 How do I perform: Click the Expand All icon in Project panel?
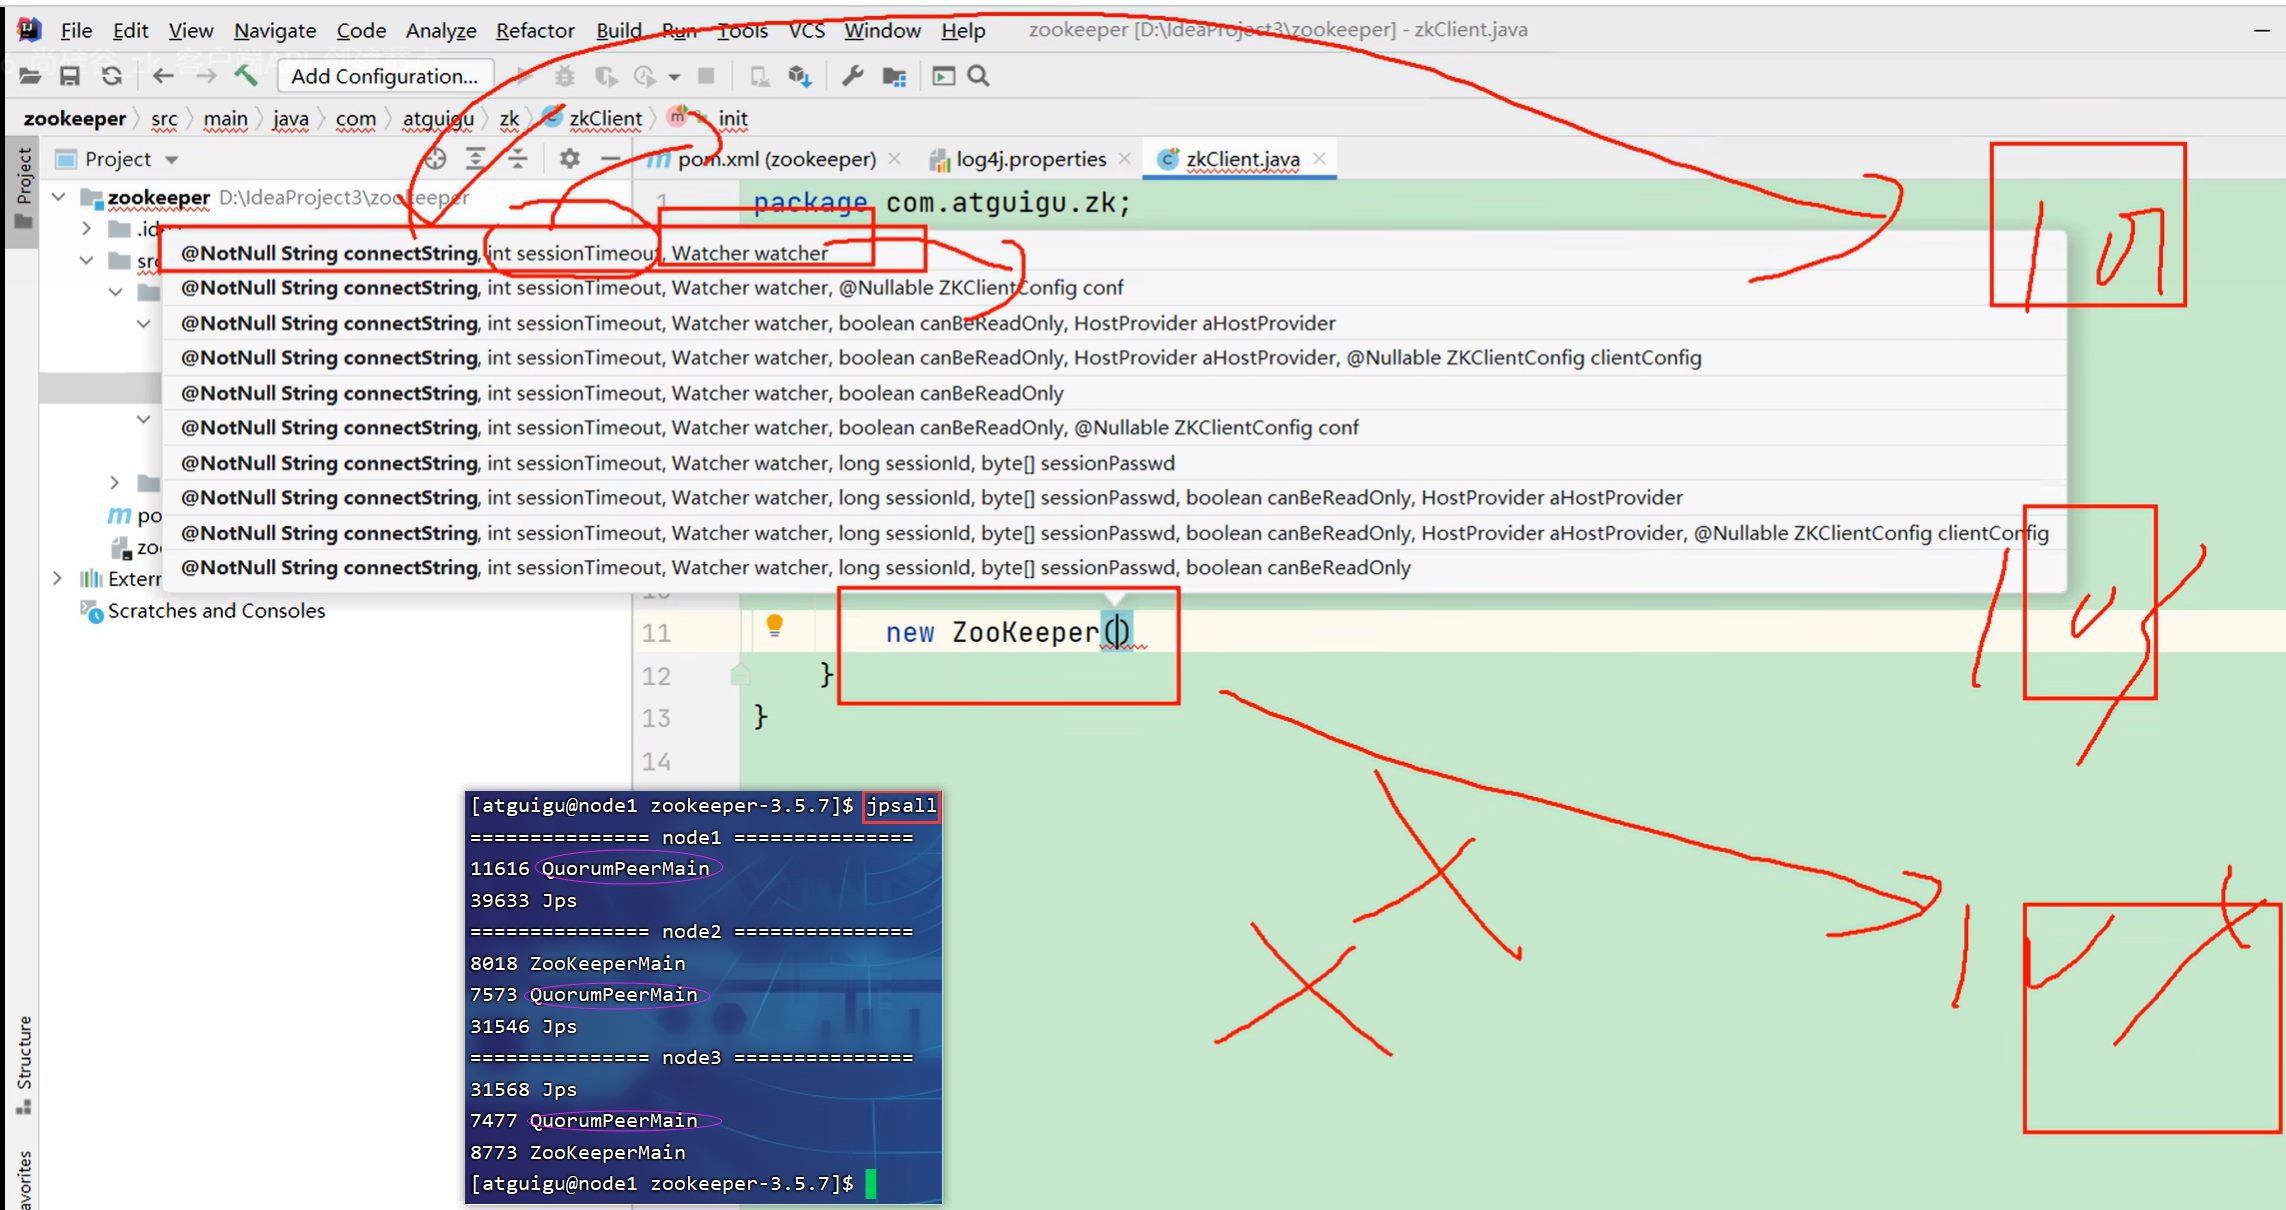click(x=476, y=158)
